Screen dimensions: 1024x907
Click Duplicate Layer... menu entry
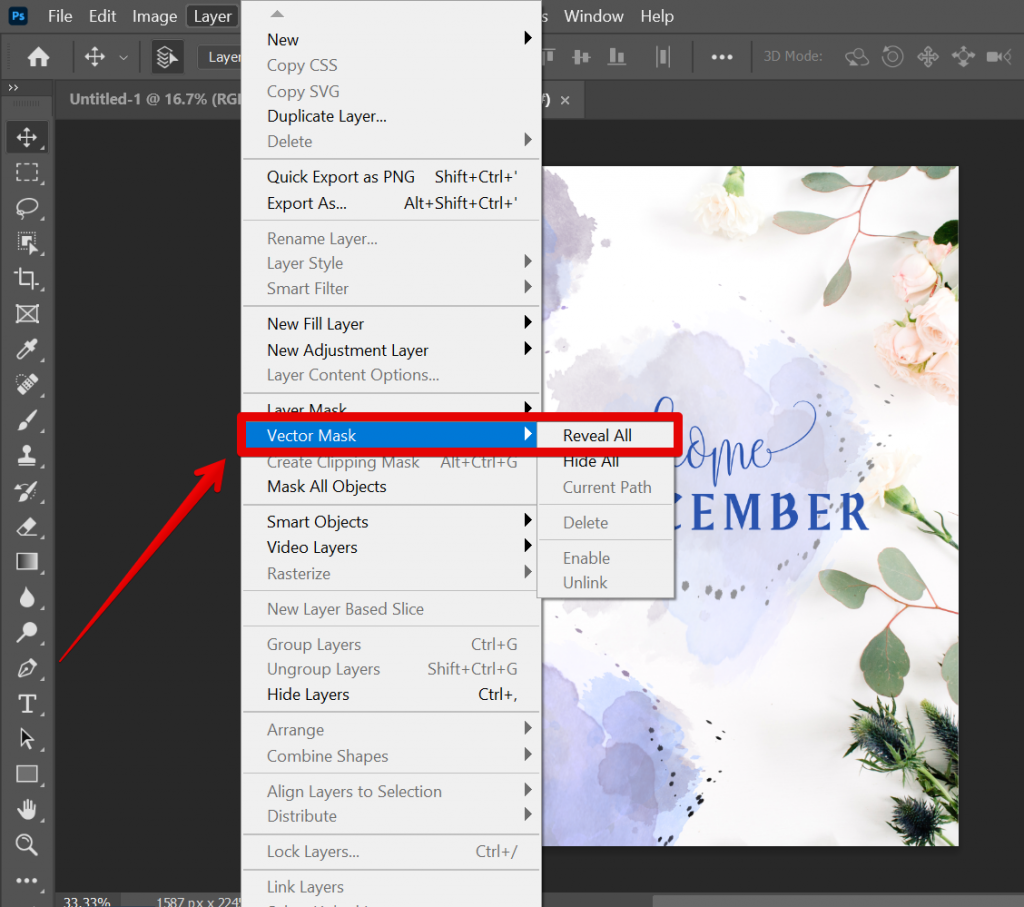click(326, 116)
